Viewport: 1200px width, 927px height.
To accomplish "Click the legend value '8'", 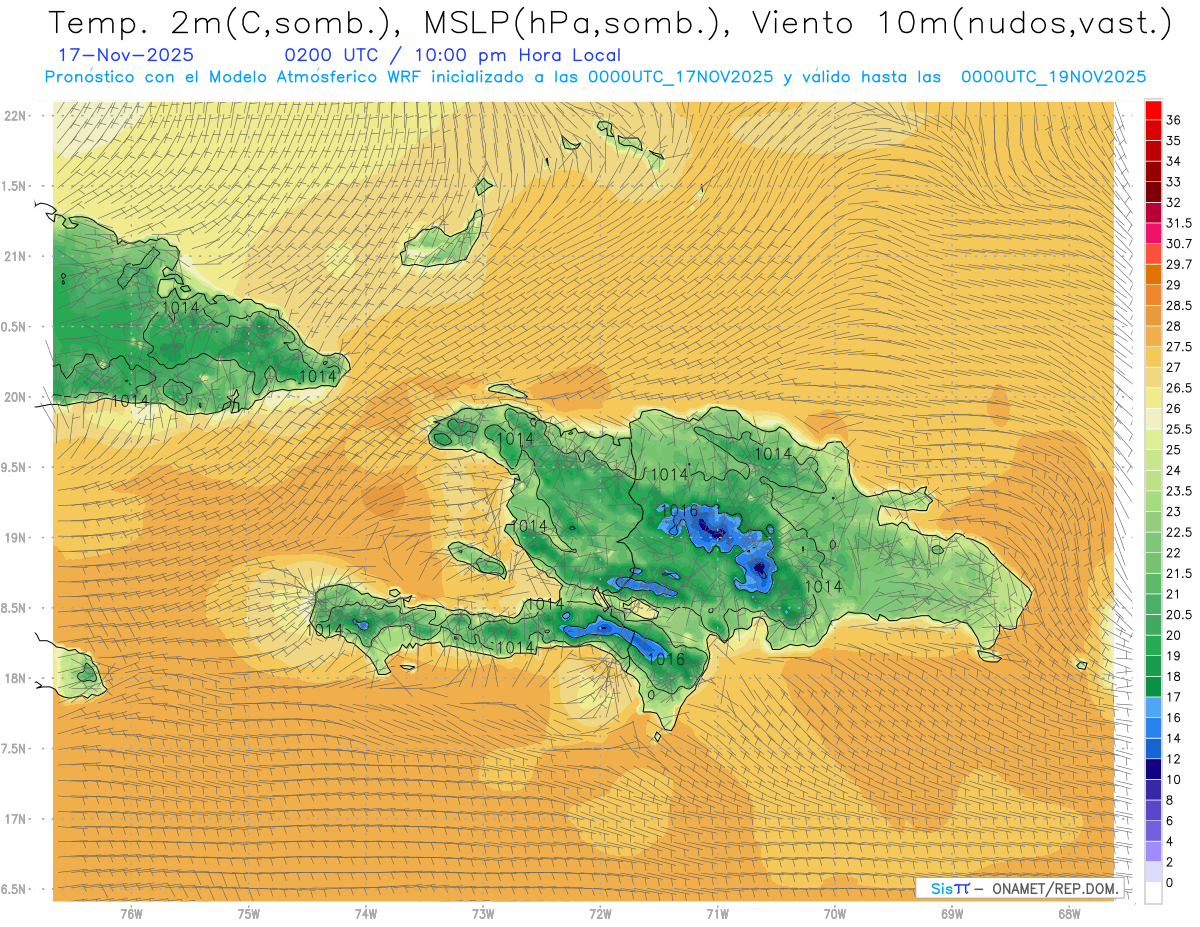I will coord(1170,800).
